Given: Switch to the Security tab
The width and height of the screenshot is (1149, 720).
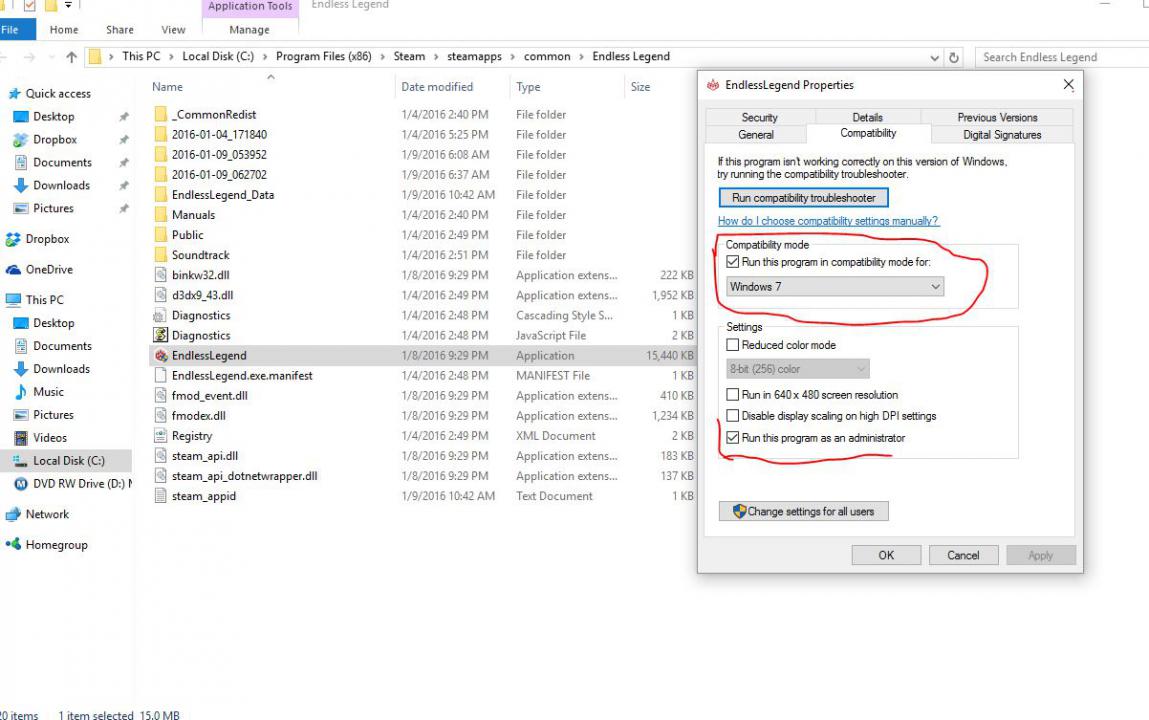Looking at the screenshot, I should (759, 117).
